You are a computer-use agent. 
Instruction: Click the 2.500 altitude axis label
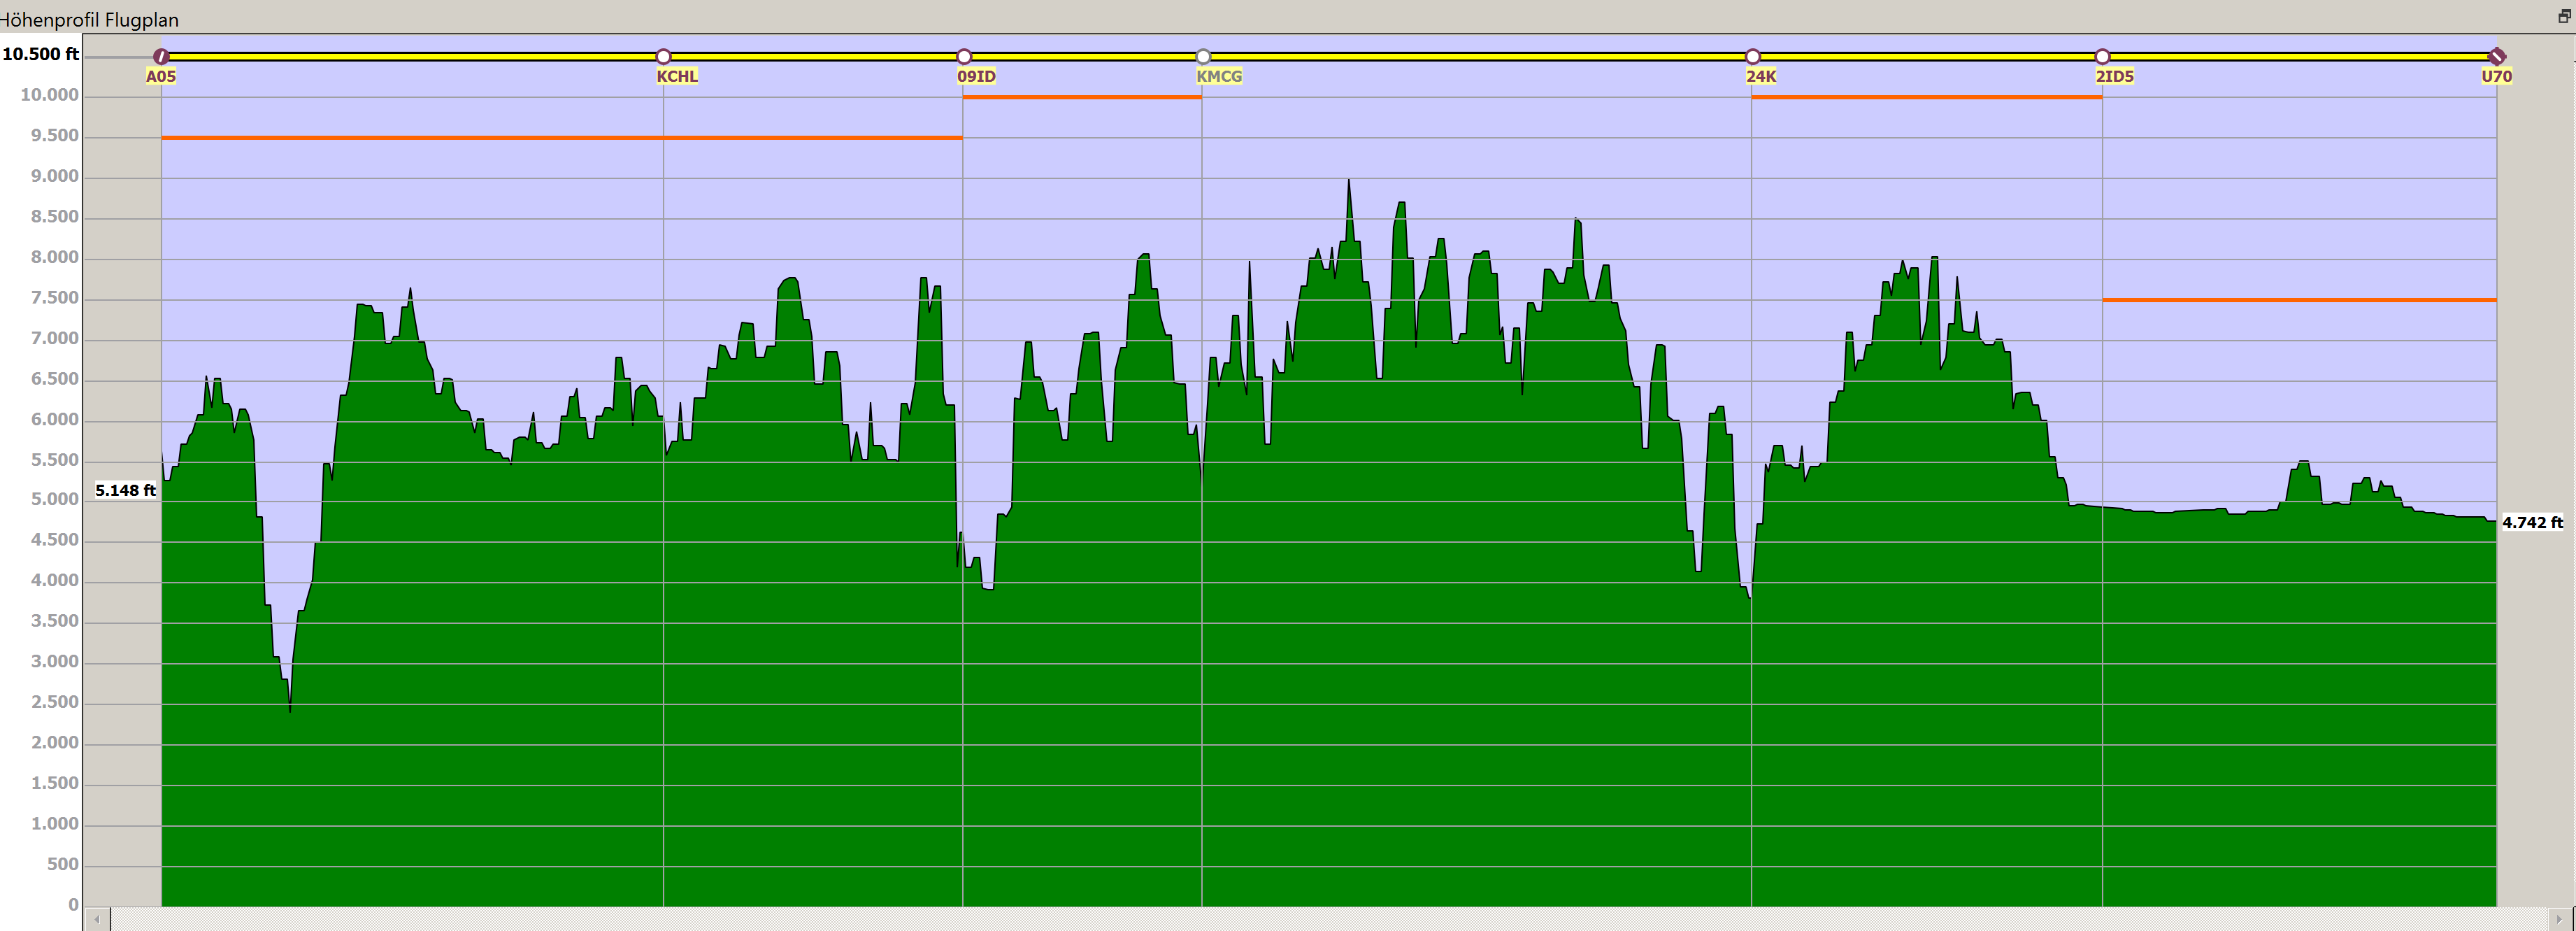(54, 702)
